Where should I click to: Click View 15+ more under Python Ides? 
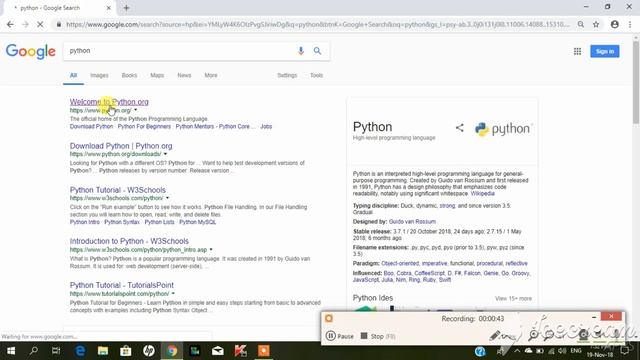pos(513,298)
